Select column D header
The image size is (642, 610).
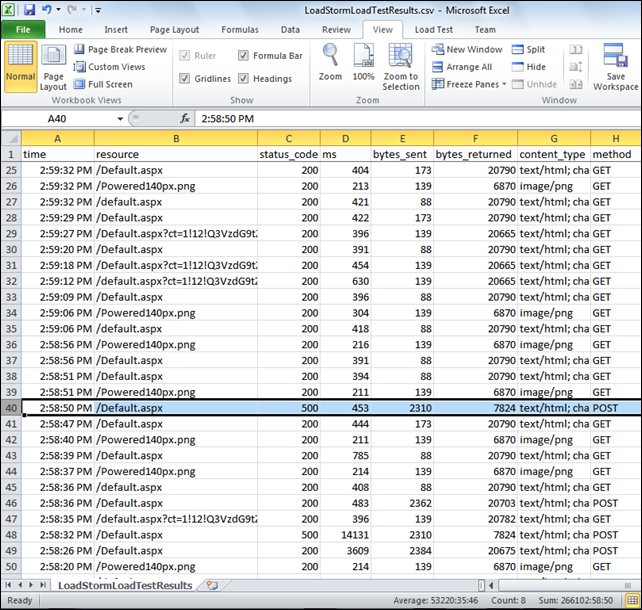(x=346, y=138)
